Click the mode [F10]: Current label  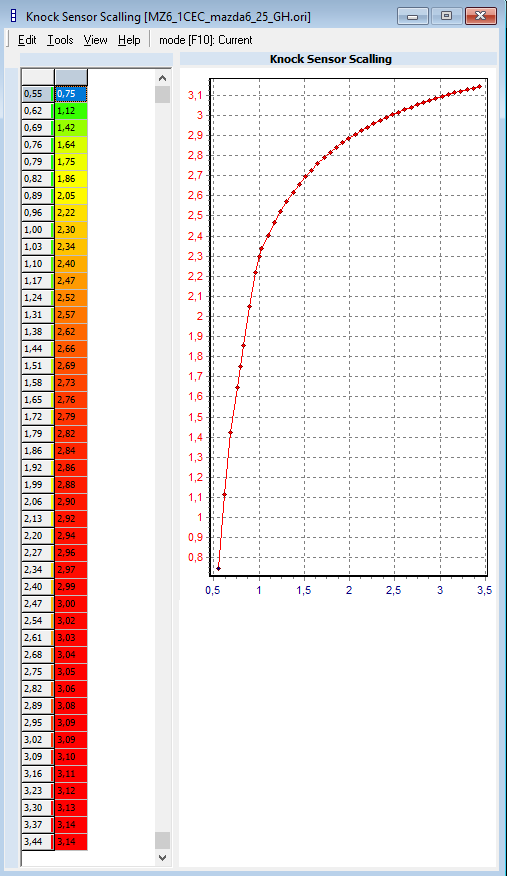[206, 40]
